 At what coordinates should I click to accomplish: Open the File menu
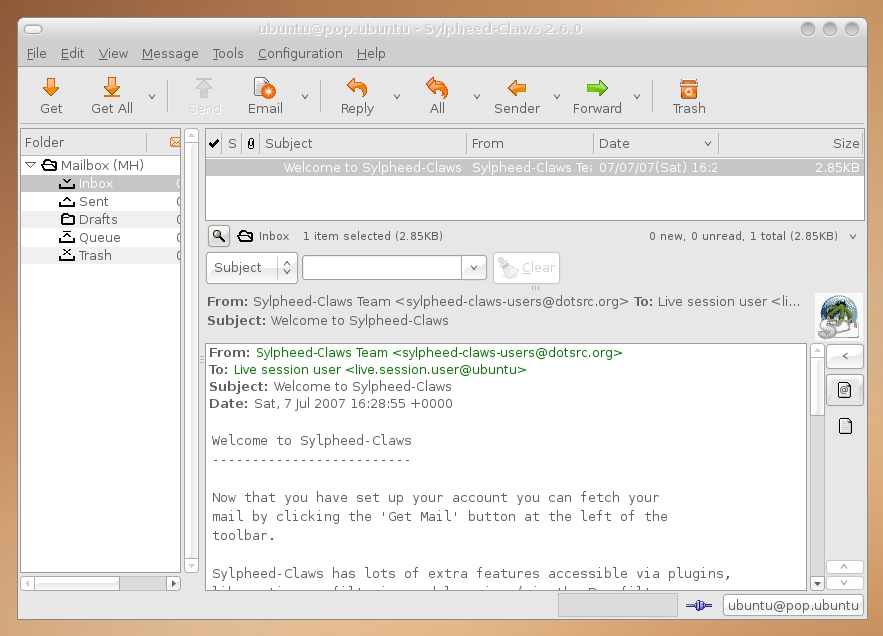[37, 54]
